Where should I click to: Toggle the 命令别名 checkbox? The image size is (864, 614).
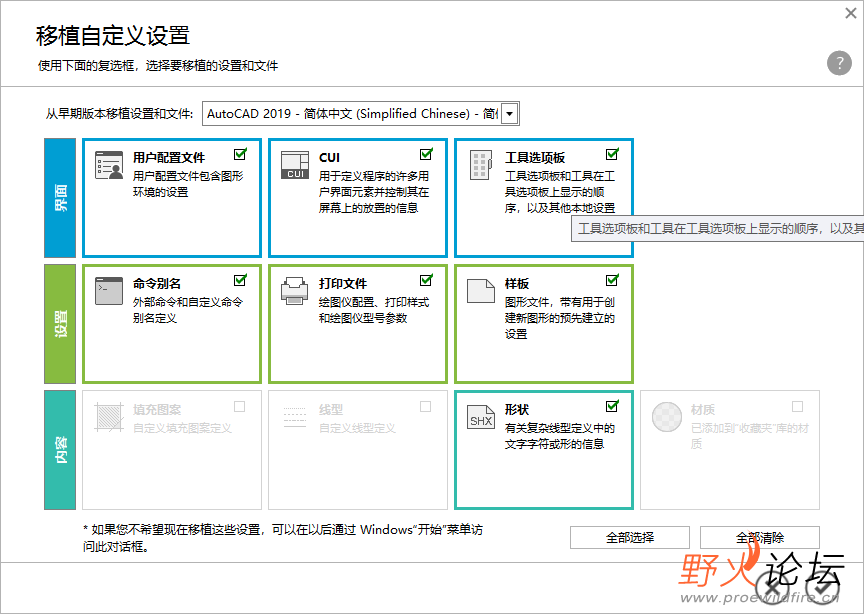tap(240, 281)
